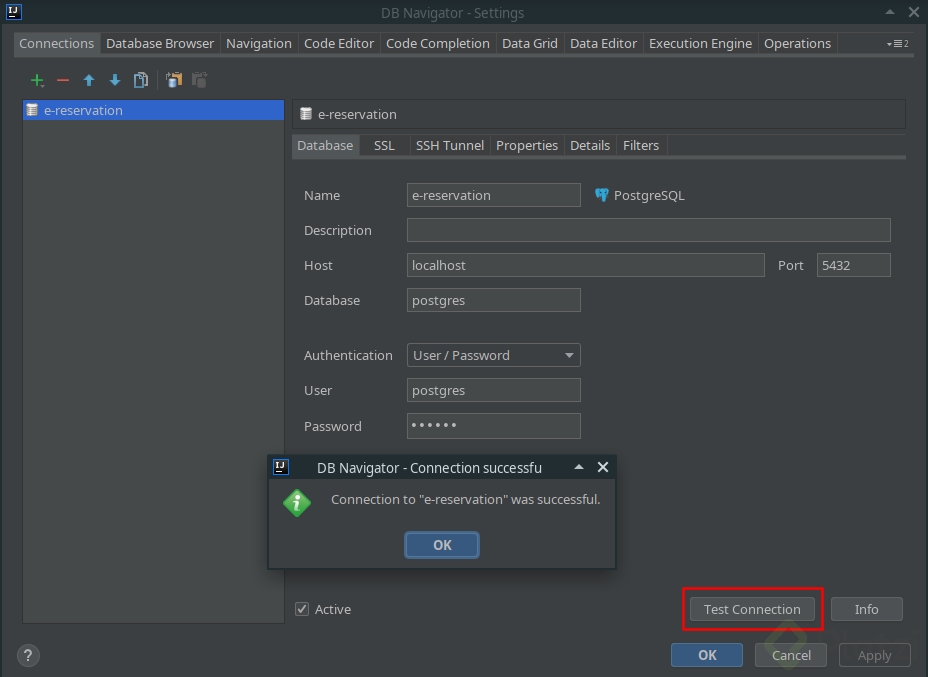This screenshot has height=677, width=928.
Task: Select the Database sub-tab
Action: (x=325, y=146)
